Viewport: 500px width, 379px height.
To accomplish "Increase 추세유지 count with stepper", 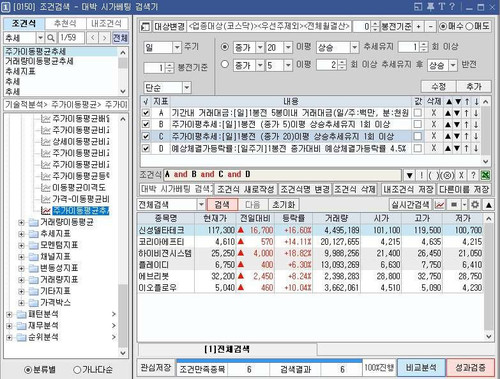I will click(424, 45).
